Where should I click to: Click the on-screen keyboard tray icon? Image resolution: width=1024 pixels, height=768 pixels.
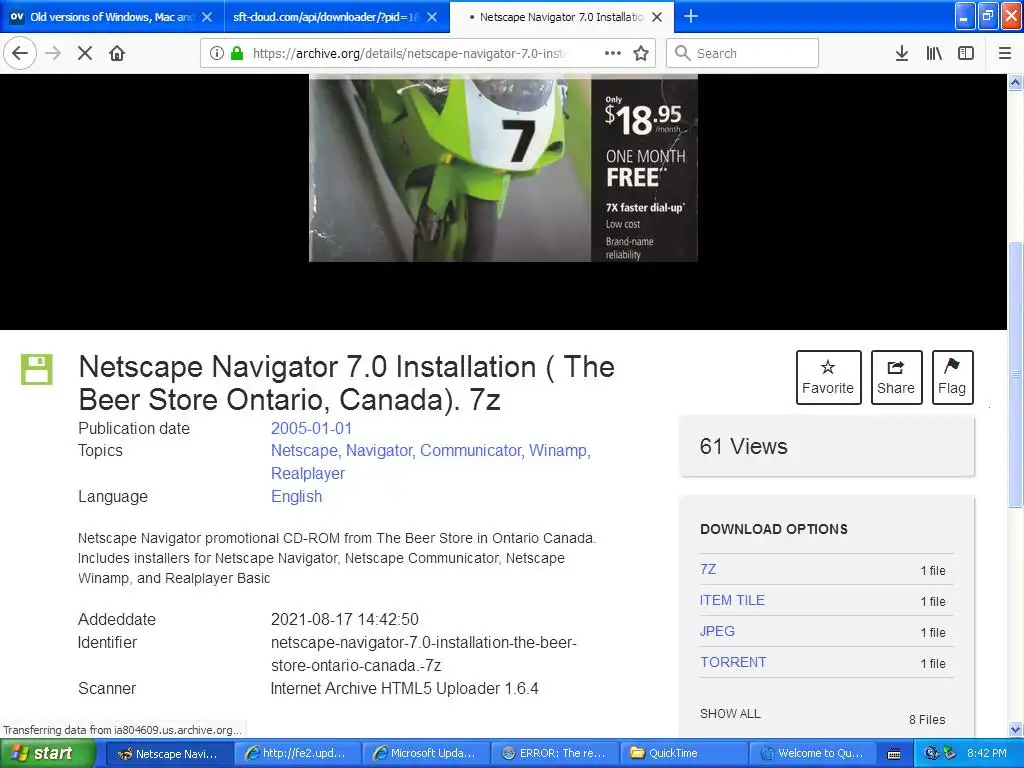[894, 754]
